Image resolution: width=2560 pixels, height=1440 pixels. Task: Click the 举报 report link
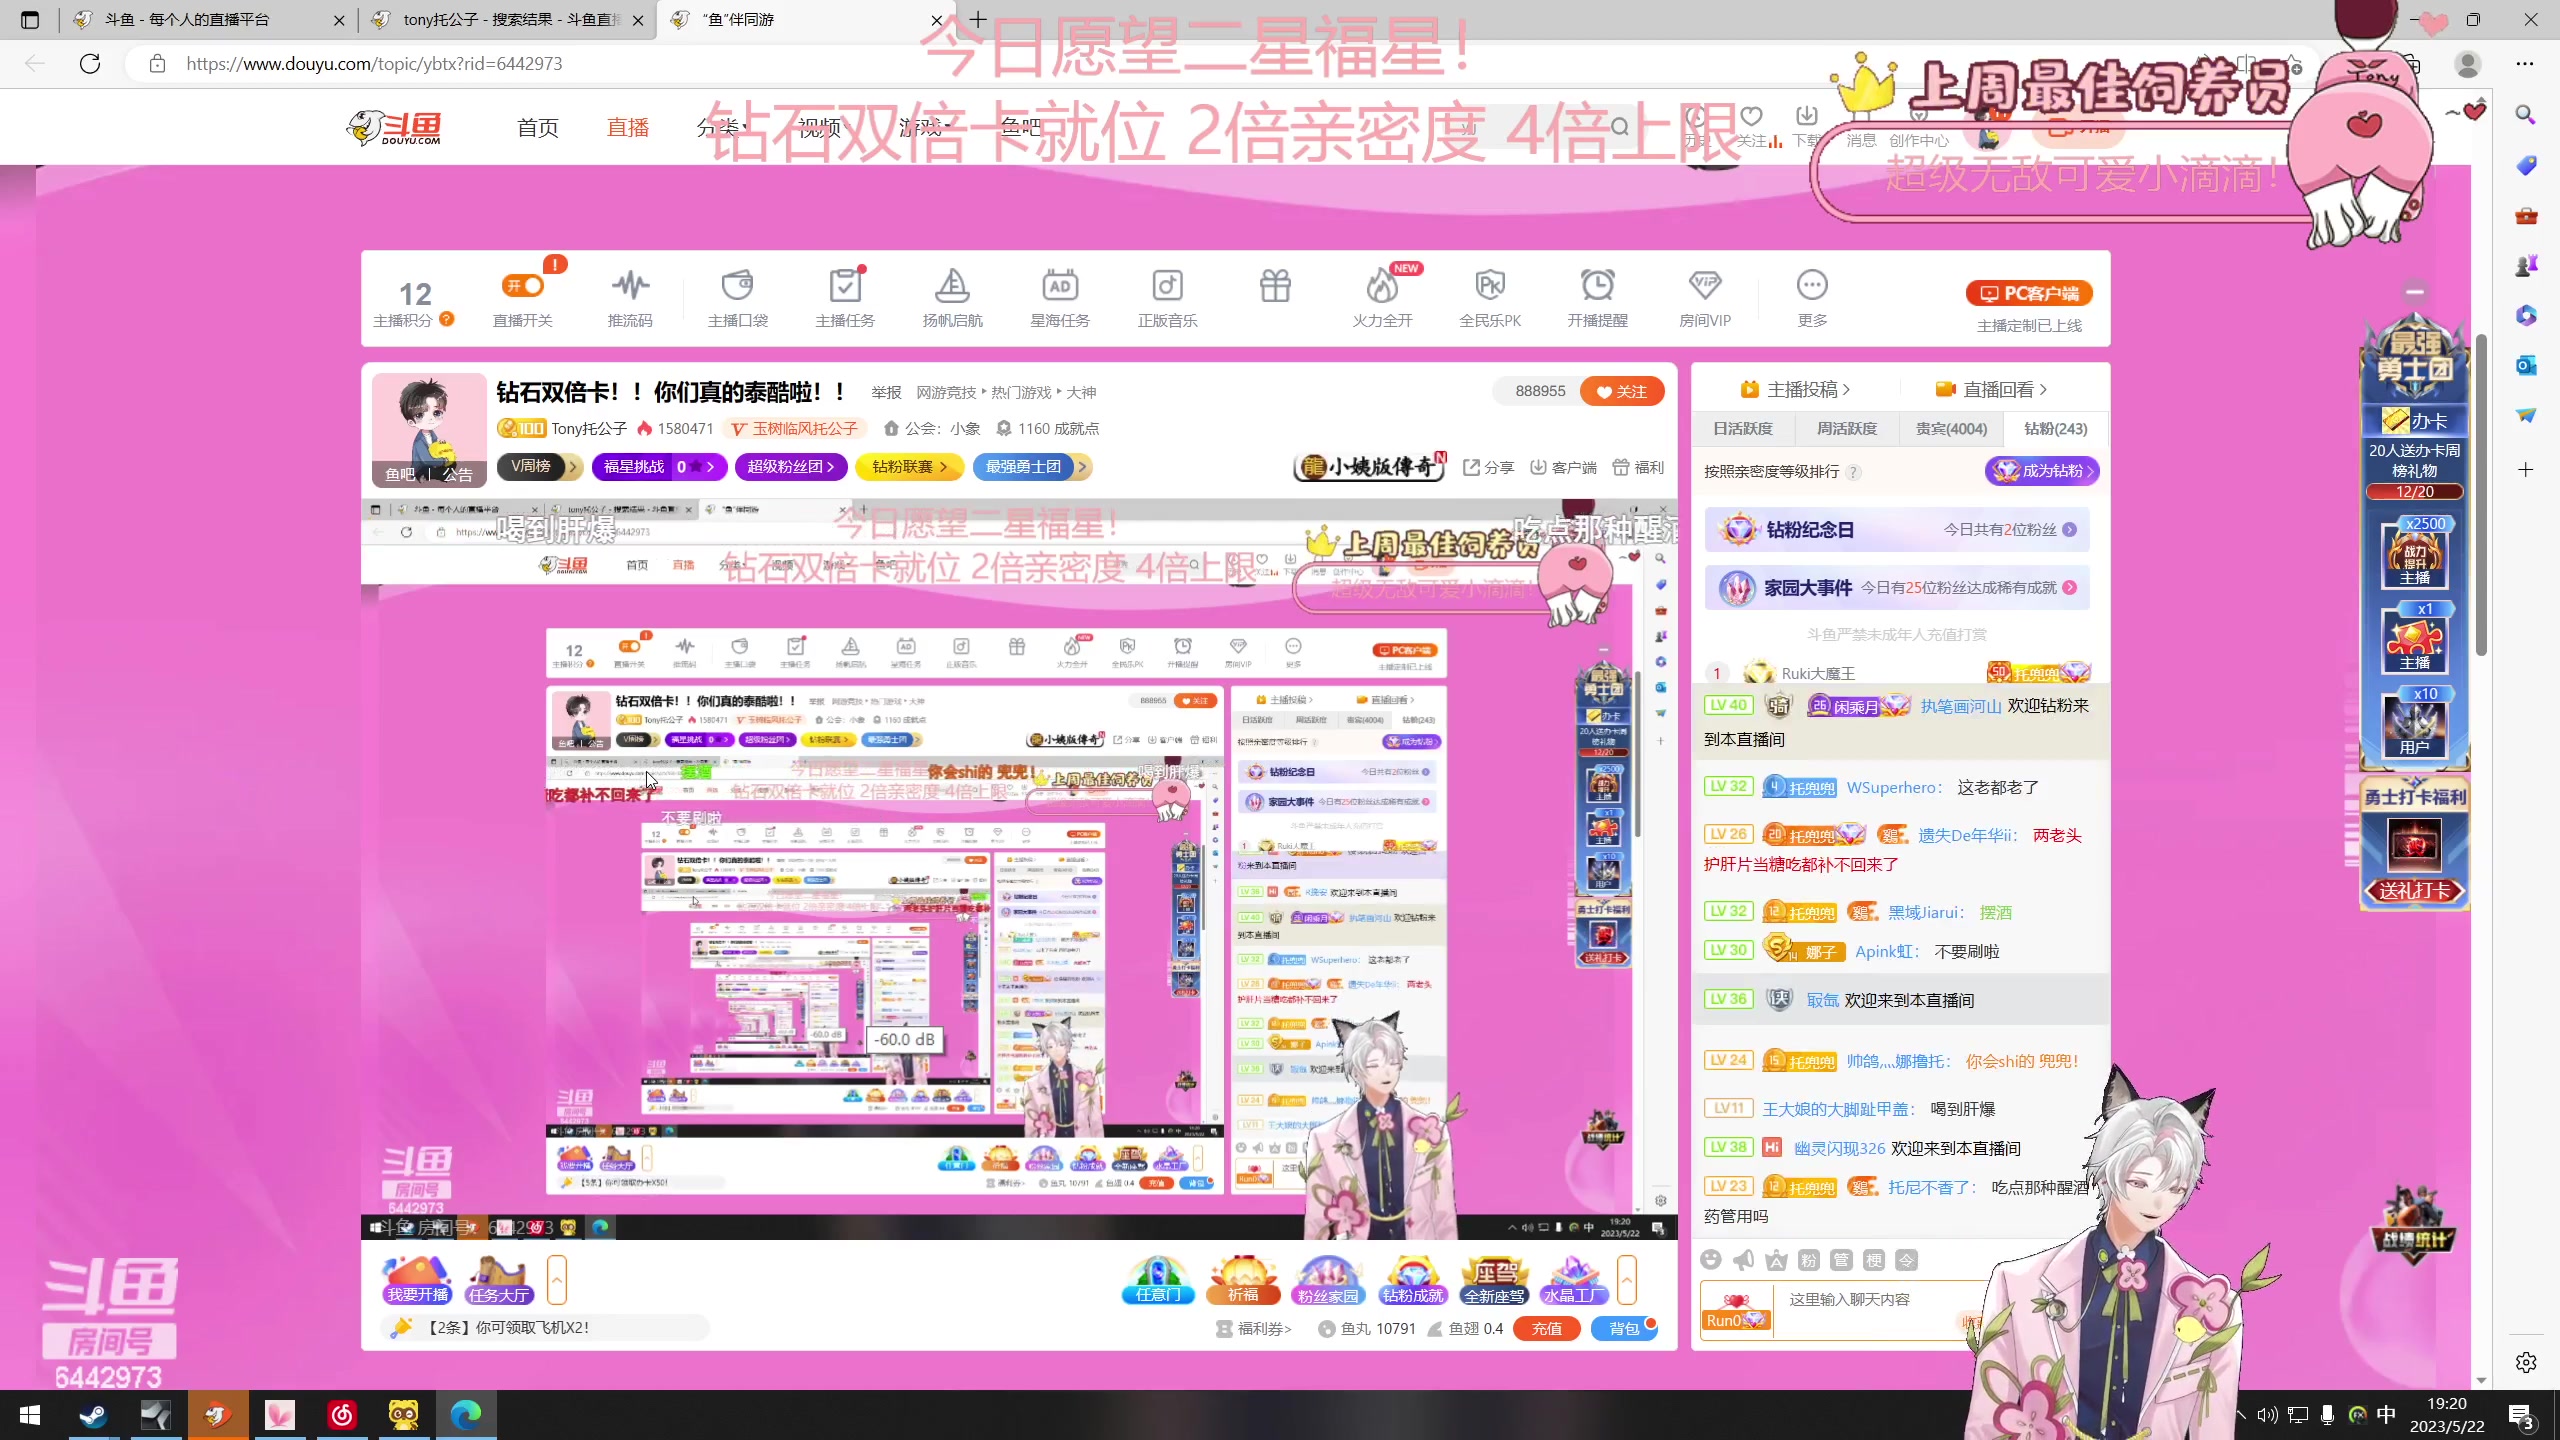[x=886, y=392]
